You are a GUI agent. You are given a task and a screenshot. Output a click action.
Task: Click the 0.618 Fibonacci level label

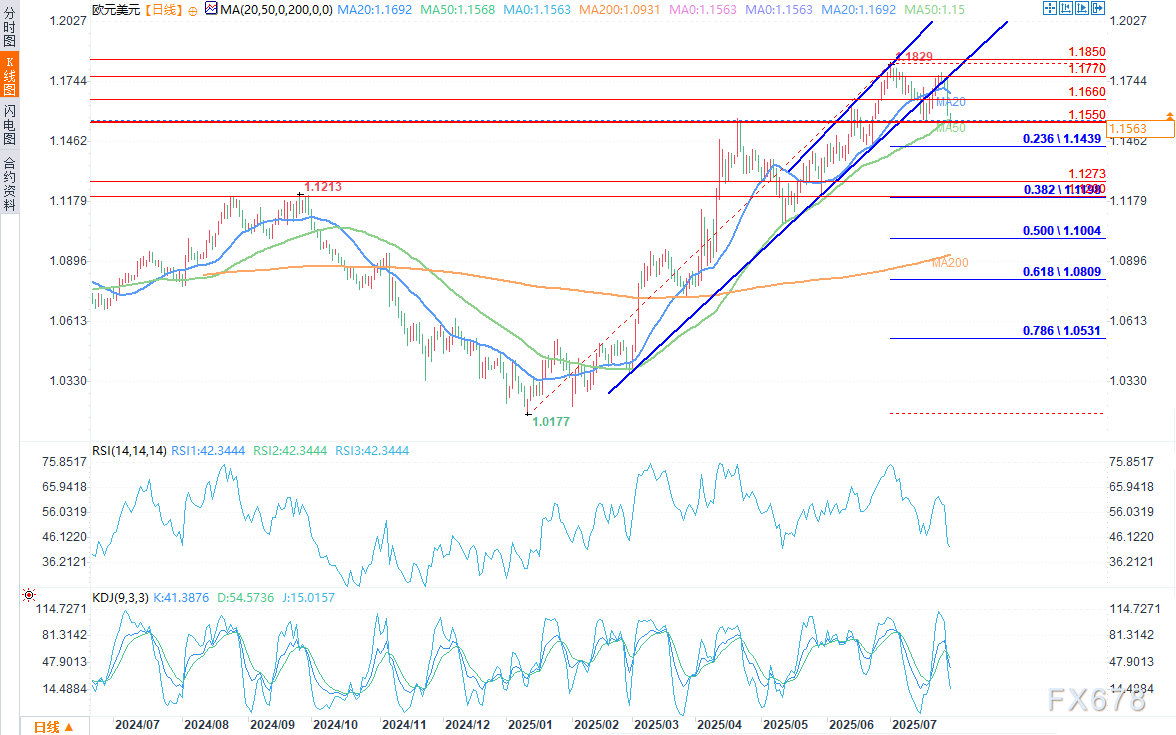coord(1061,271)
